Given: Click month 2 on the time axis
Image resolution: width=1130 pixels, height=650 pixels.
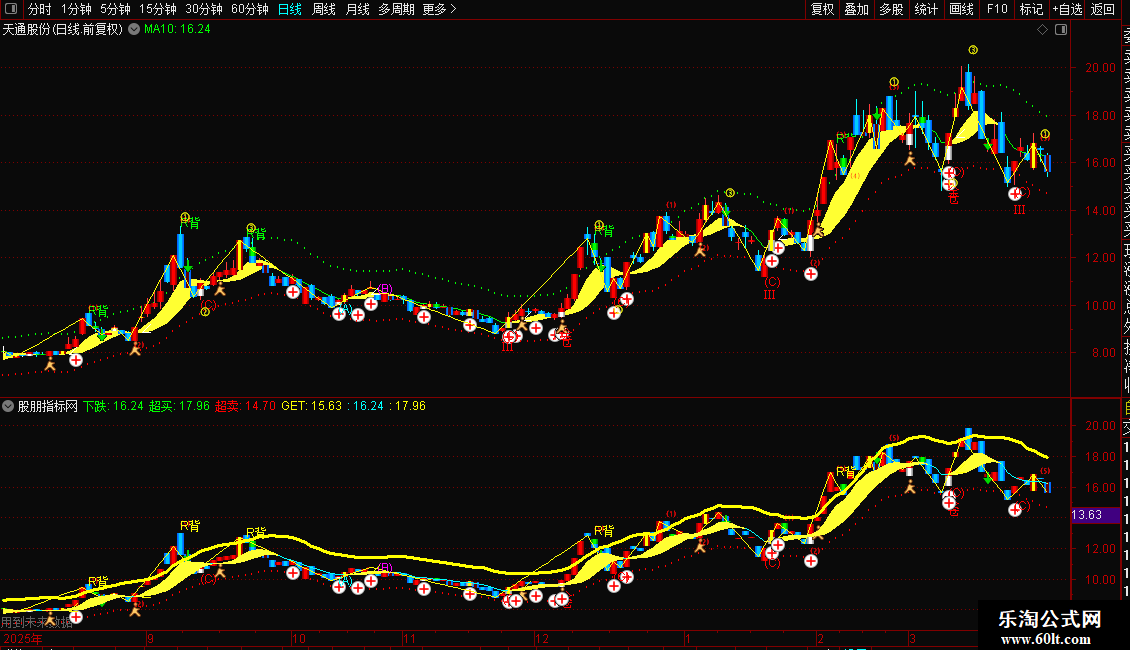Looking at the screenshot, I should tap(820, 638).
